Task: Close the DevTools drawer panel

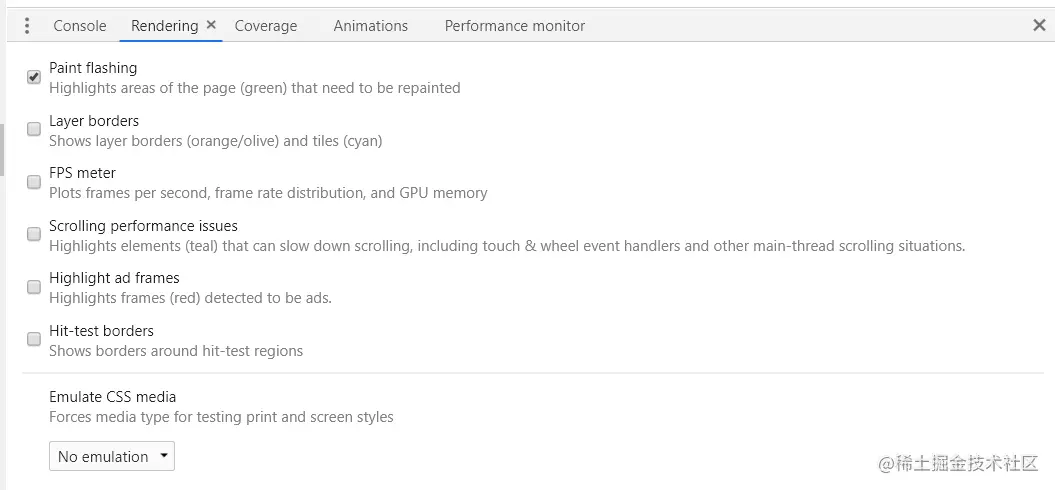Action: 1039,26
